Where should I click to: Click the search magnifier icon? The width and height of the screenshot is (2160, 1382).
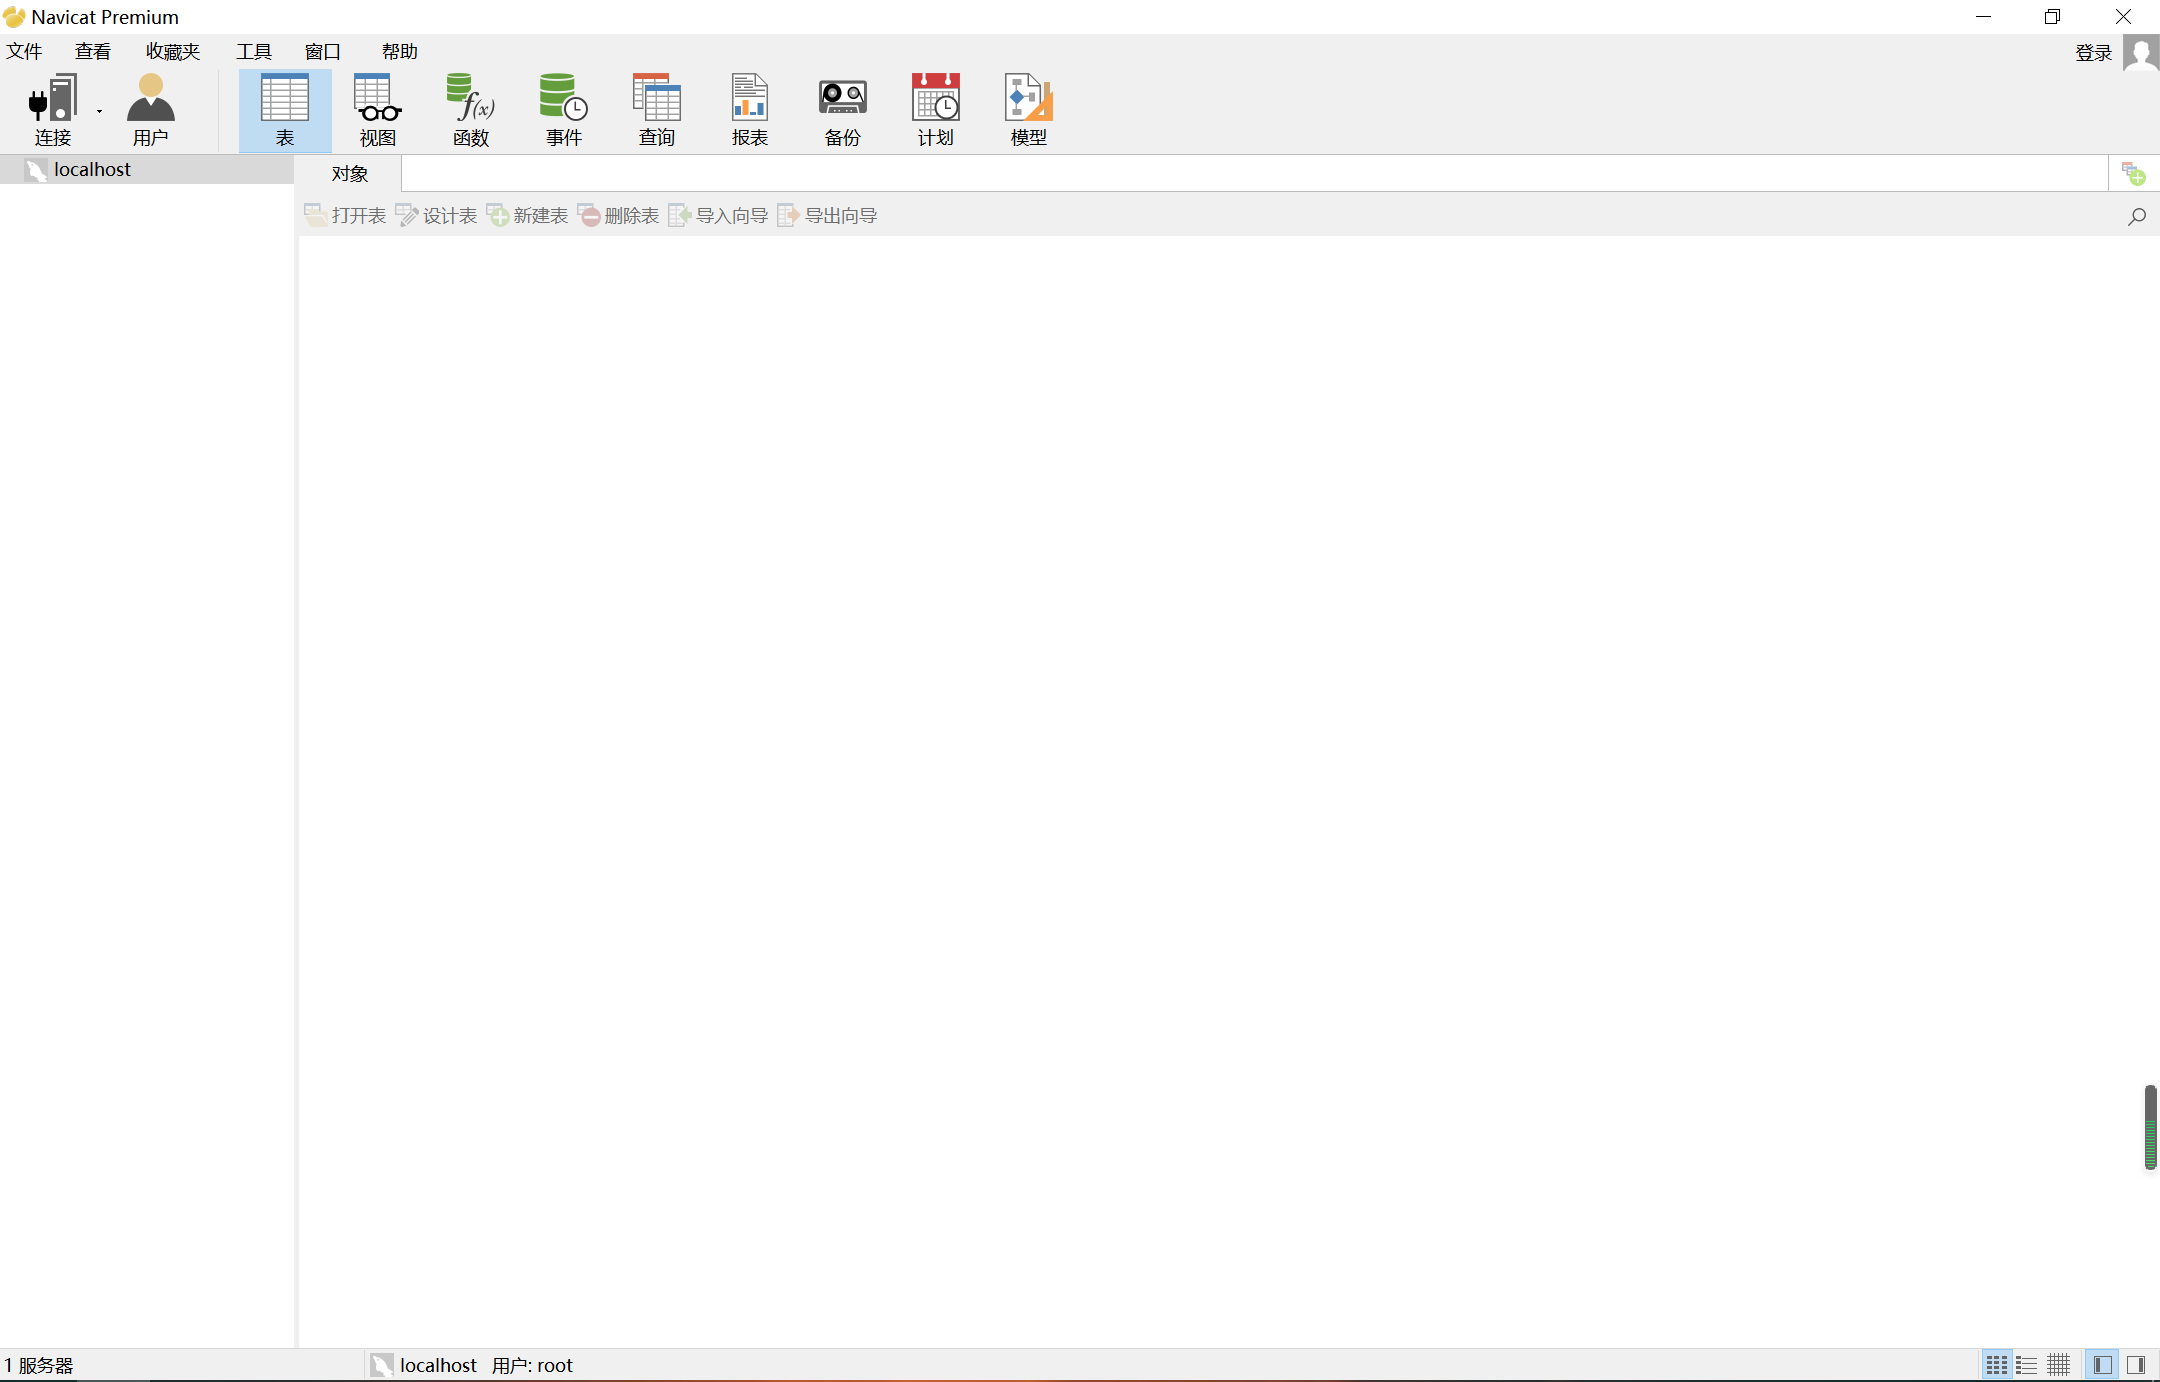(2136, 216)
